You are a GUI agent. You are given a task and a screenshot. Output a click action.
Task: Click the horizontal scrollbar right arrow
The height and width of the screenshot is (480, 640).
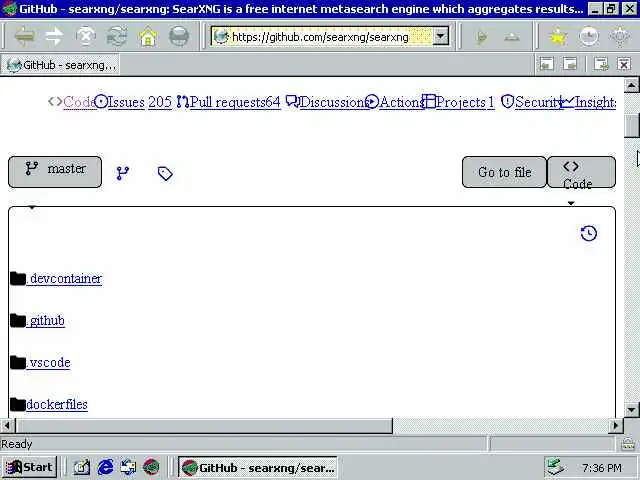click(x=615, y=426)
